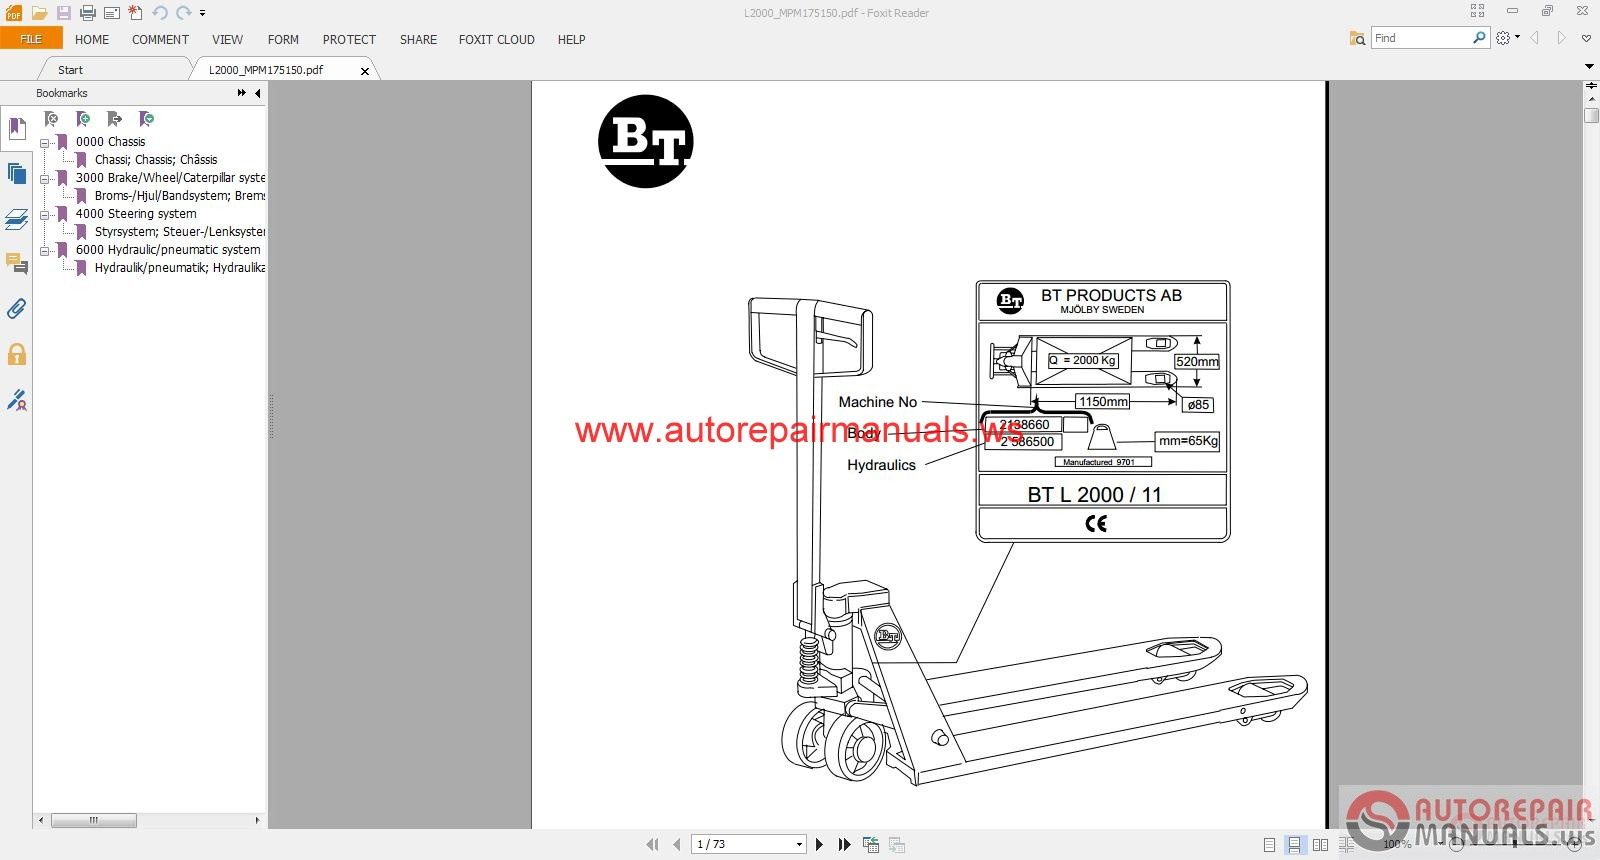Collapse the ribbon with the heart-shaped toggle
This screenshot has width=1600, height=860.
coord(1586,38)
